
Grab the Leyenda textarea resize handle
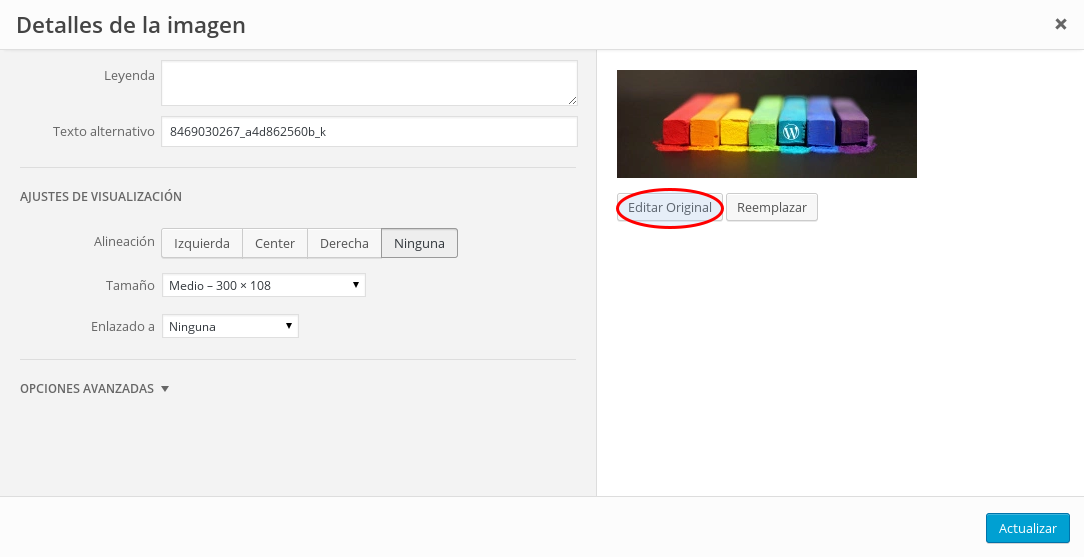pyautogui.click(x=572, y=100)
